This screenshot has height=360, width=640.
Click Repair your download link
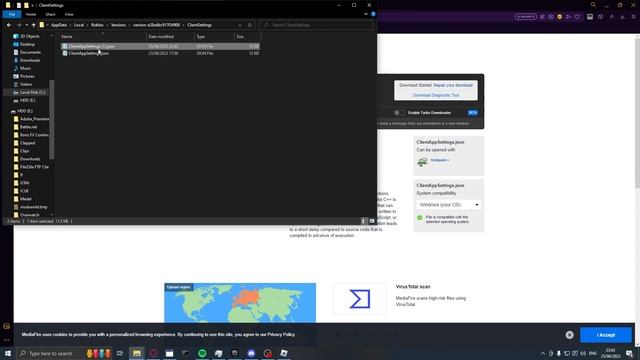(453, 85)
